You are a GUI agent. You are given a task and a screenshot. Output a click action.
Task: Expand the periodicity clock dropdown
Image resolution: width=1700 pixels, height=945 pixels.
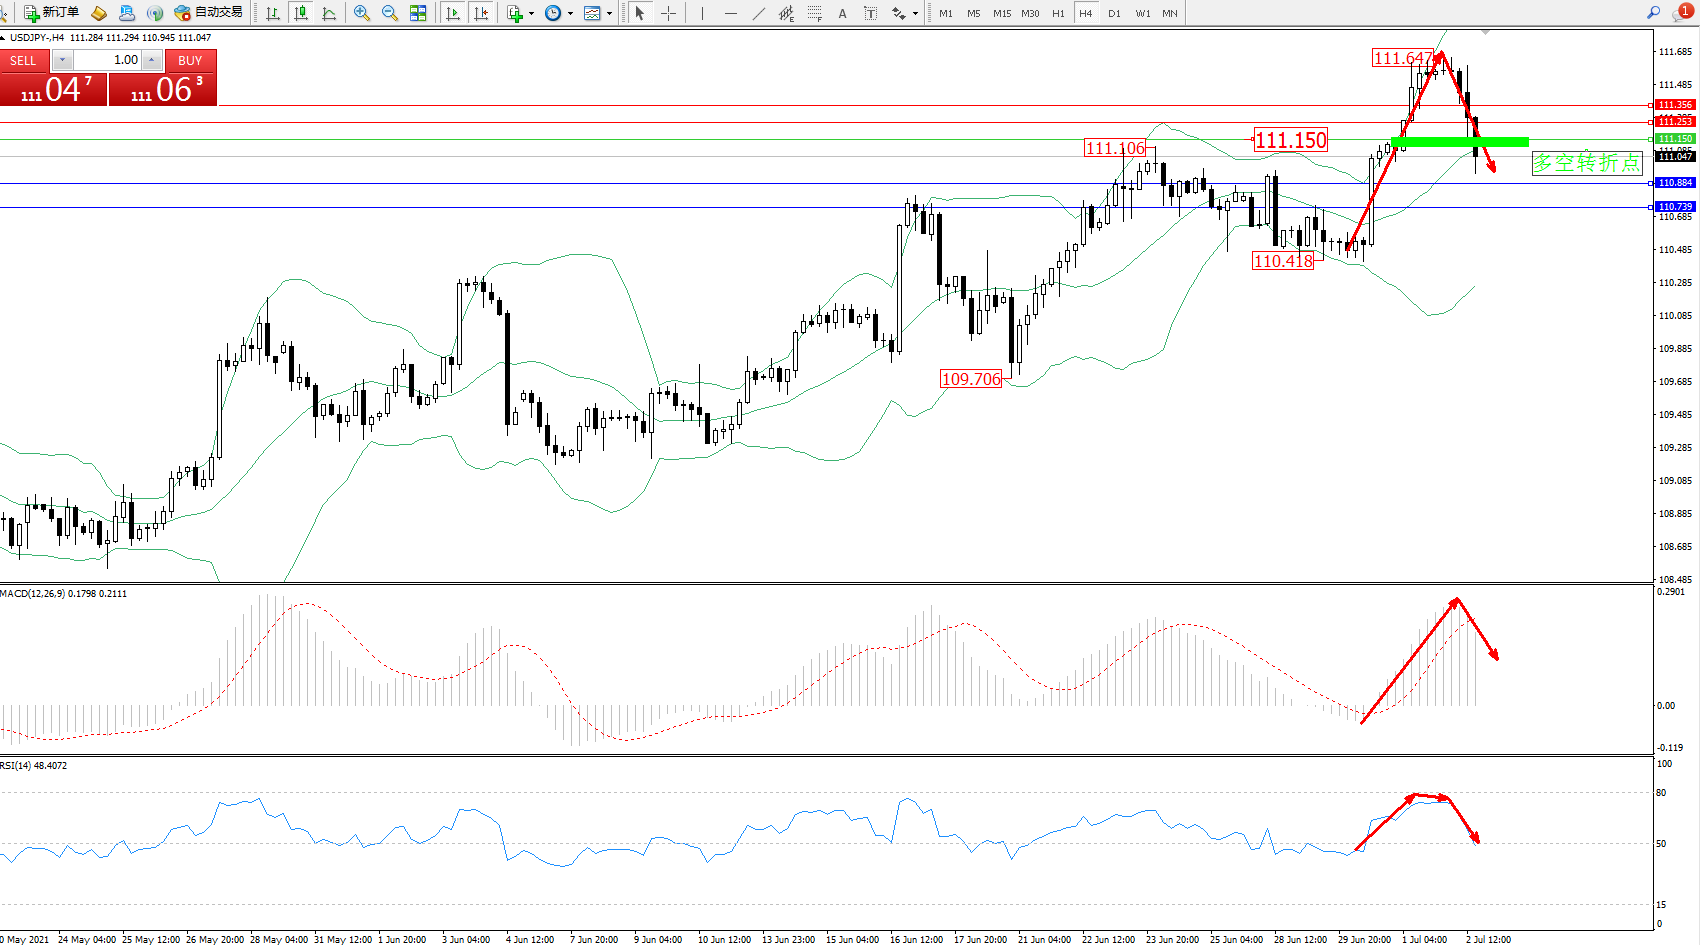pyautogui.click(x=559, y=13)
